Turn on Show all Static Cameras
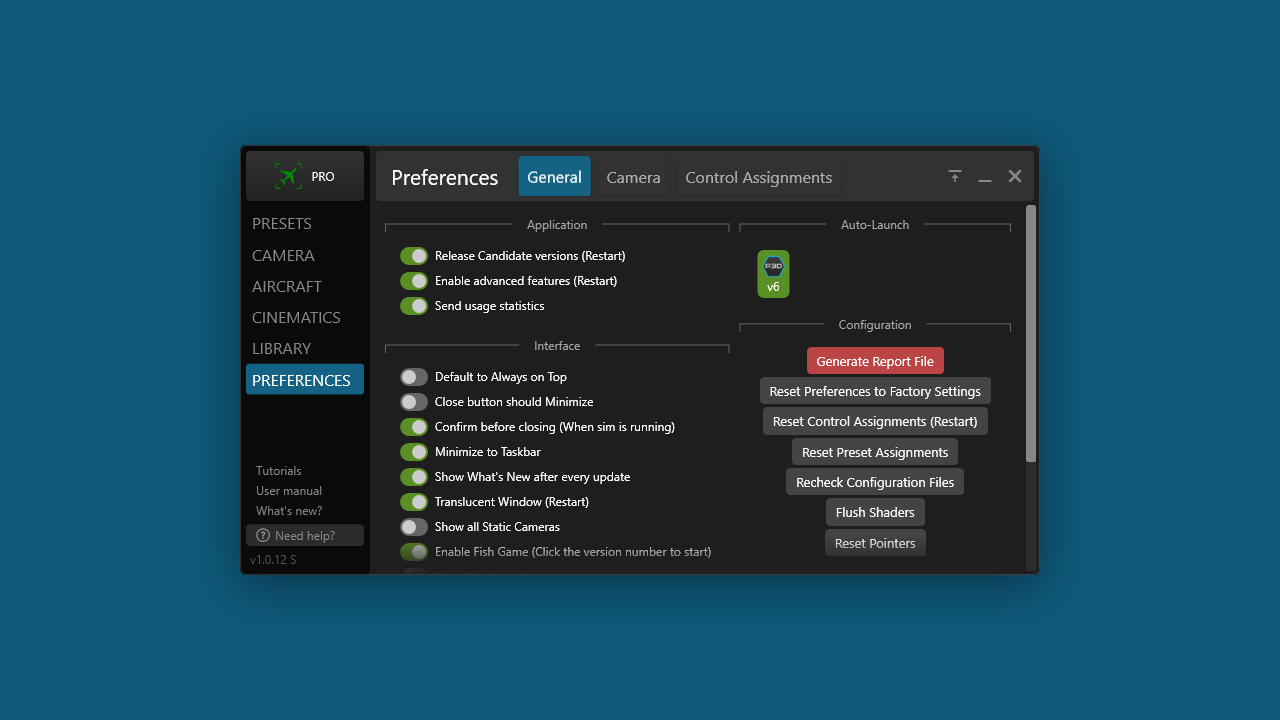The height and width of the screenshot is (720, 1280). point(414,527)
